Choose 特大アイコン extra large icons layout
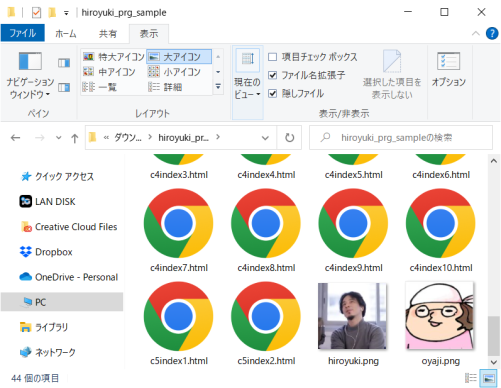 pos(113,57)
